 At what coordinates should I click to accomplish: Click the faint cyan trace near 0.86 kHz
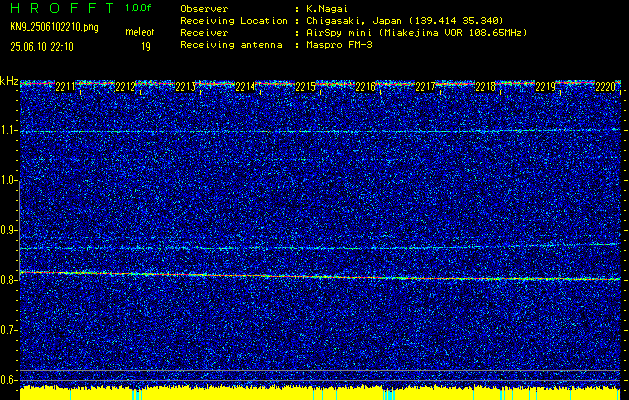tap(320, 247)
